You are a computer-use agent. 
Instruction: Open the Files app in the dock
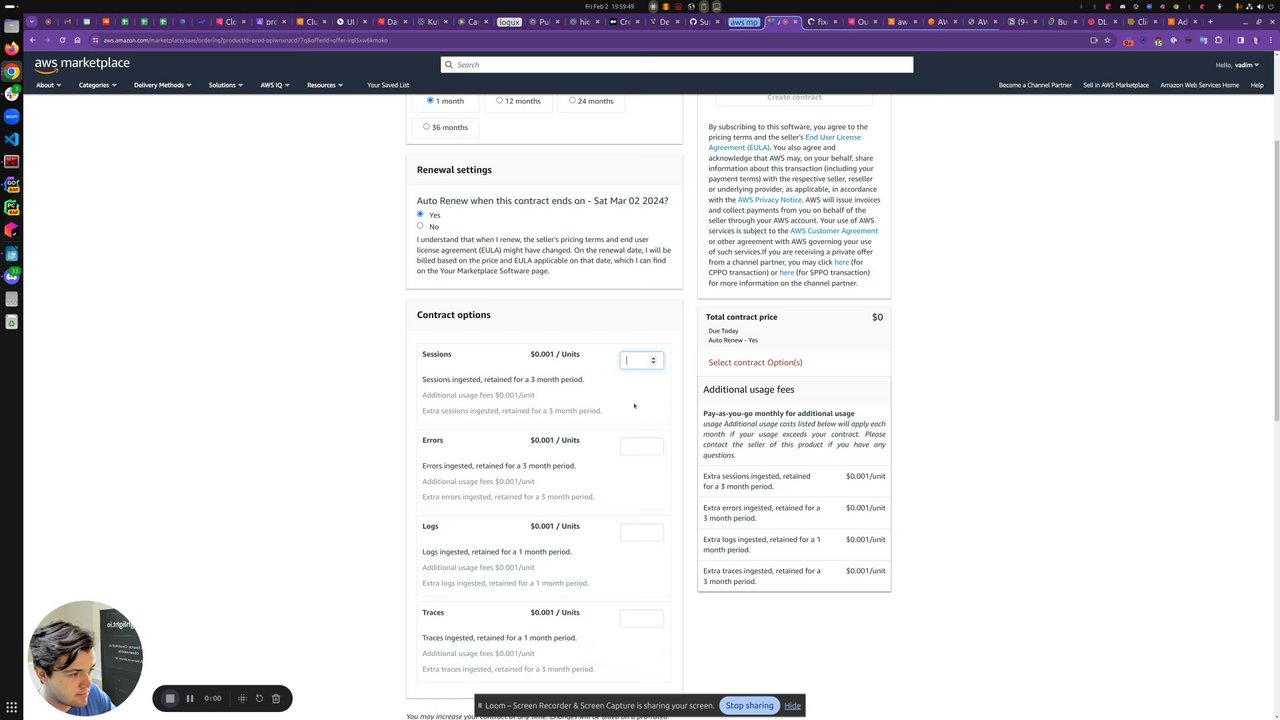pyautogui.click(x=11, y=25)
